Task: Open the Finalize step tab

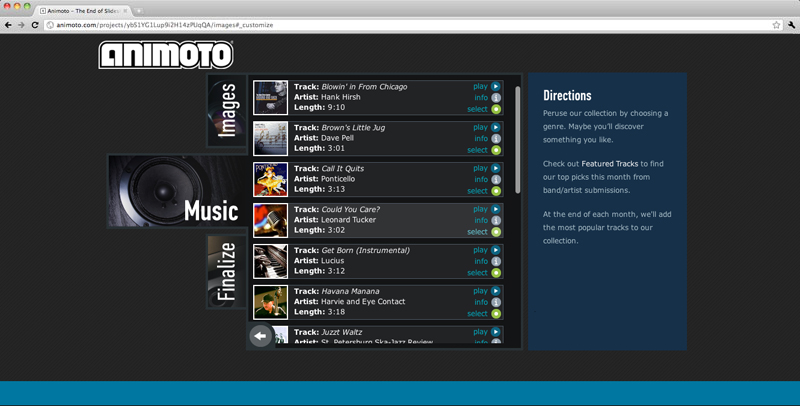Action: coord(227,271)
